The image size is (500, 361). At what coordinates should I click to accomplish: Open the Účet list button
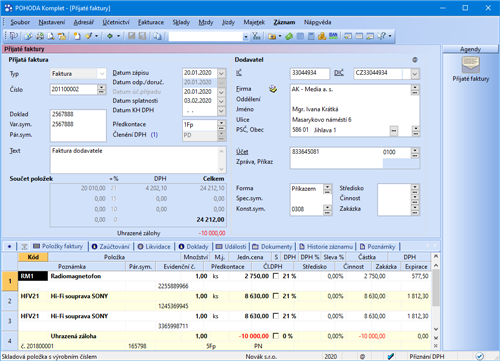[415, 153]
